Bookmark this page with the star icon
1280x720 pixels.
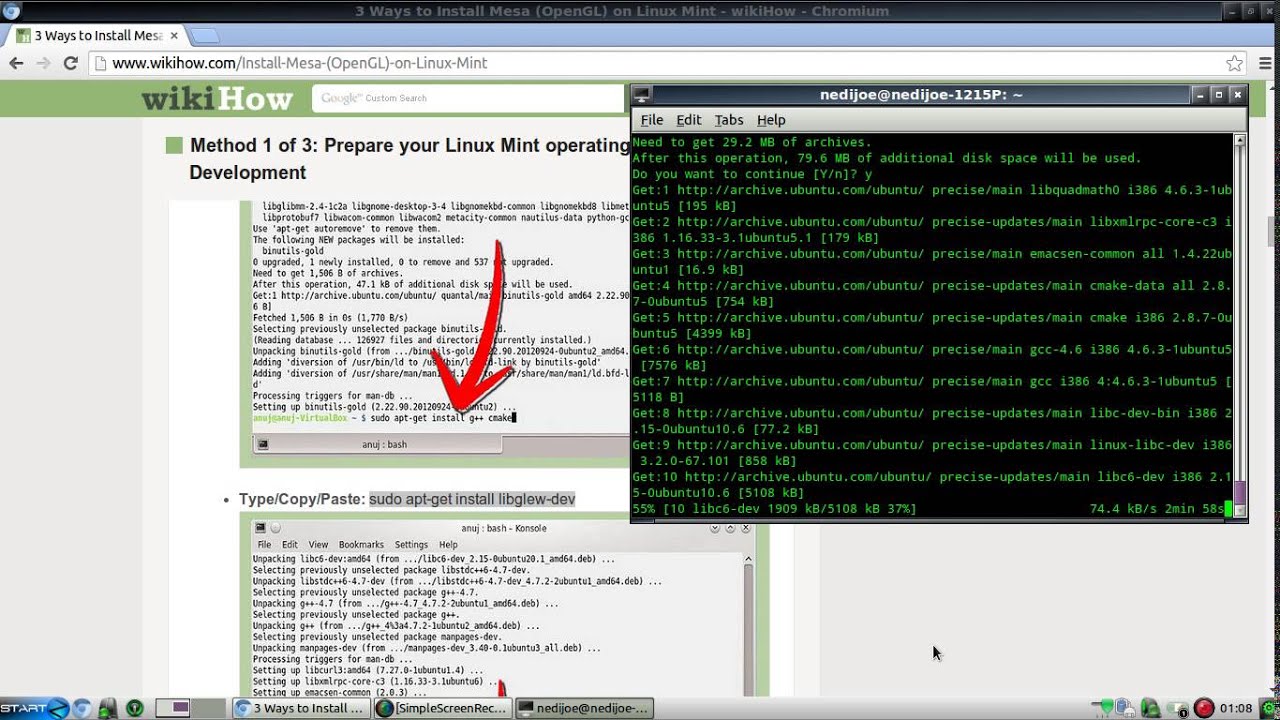(x=1235, y=63)
